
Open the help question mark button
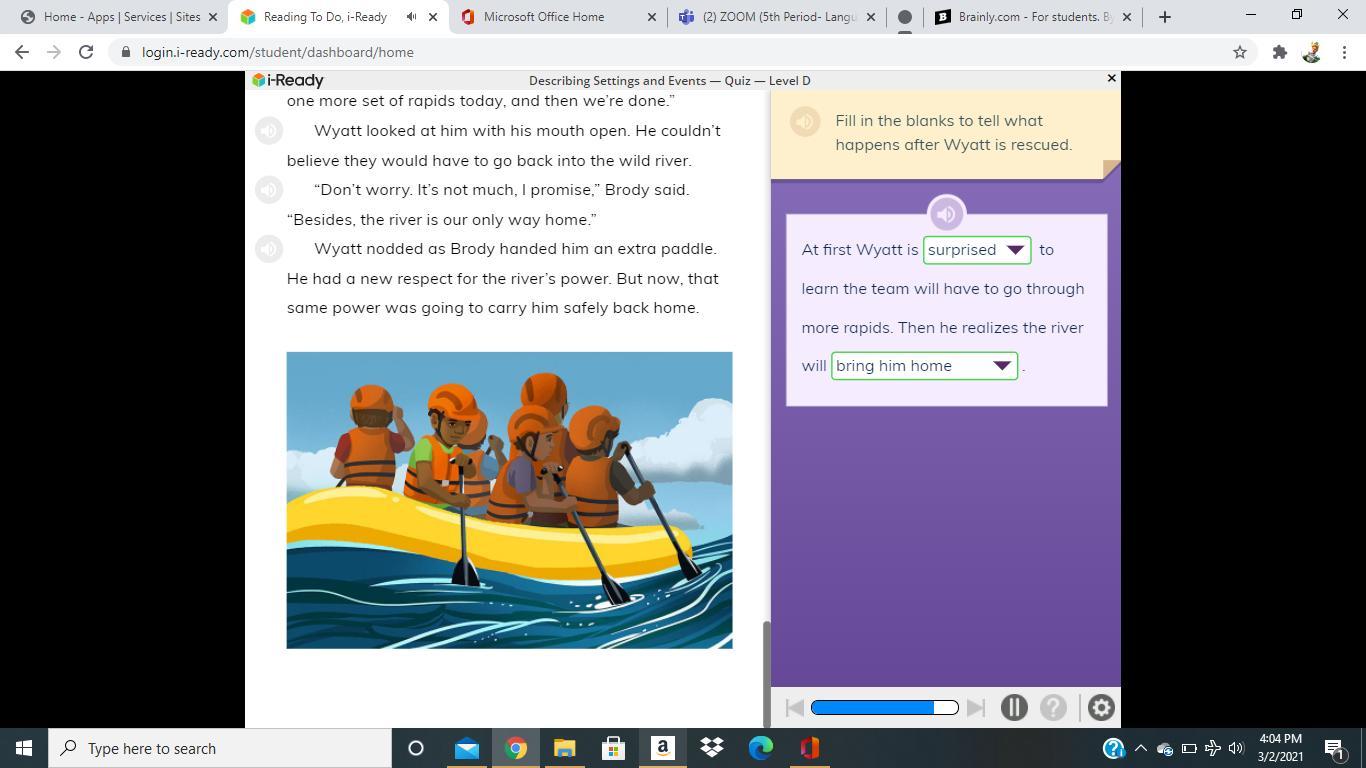pos(1053,707)
